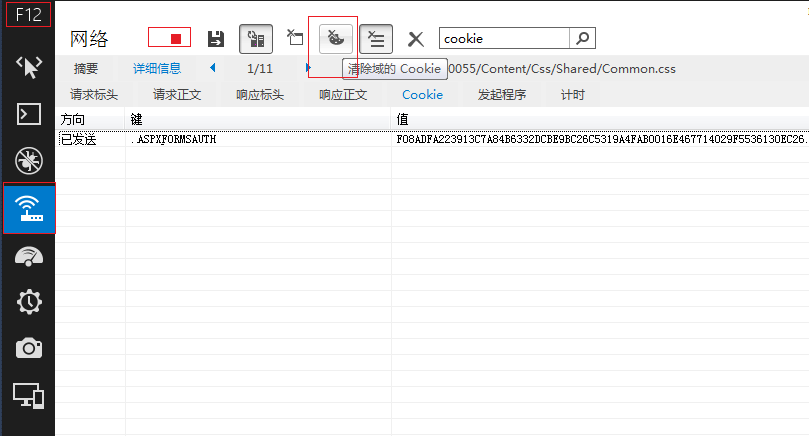This screenshot has height=441, width=809.
Task: Open the Profiler gear clock tool
Action: click(x=29, y=302)
